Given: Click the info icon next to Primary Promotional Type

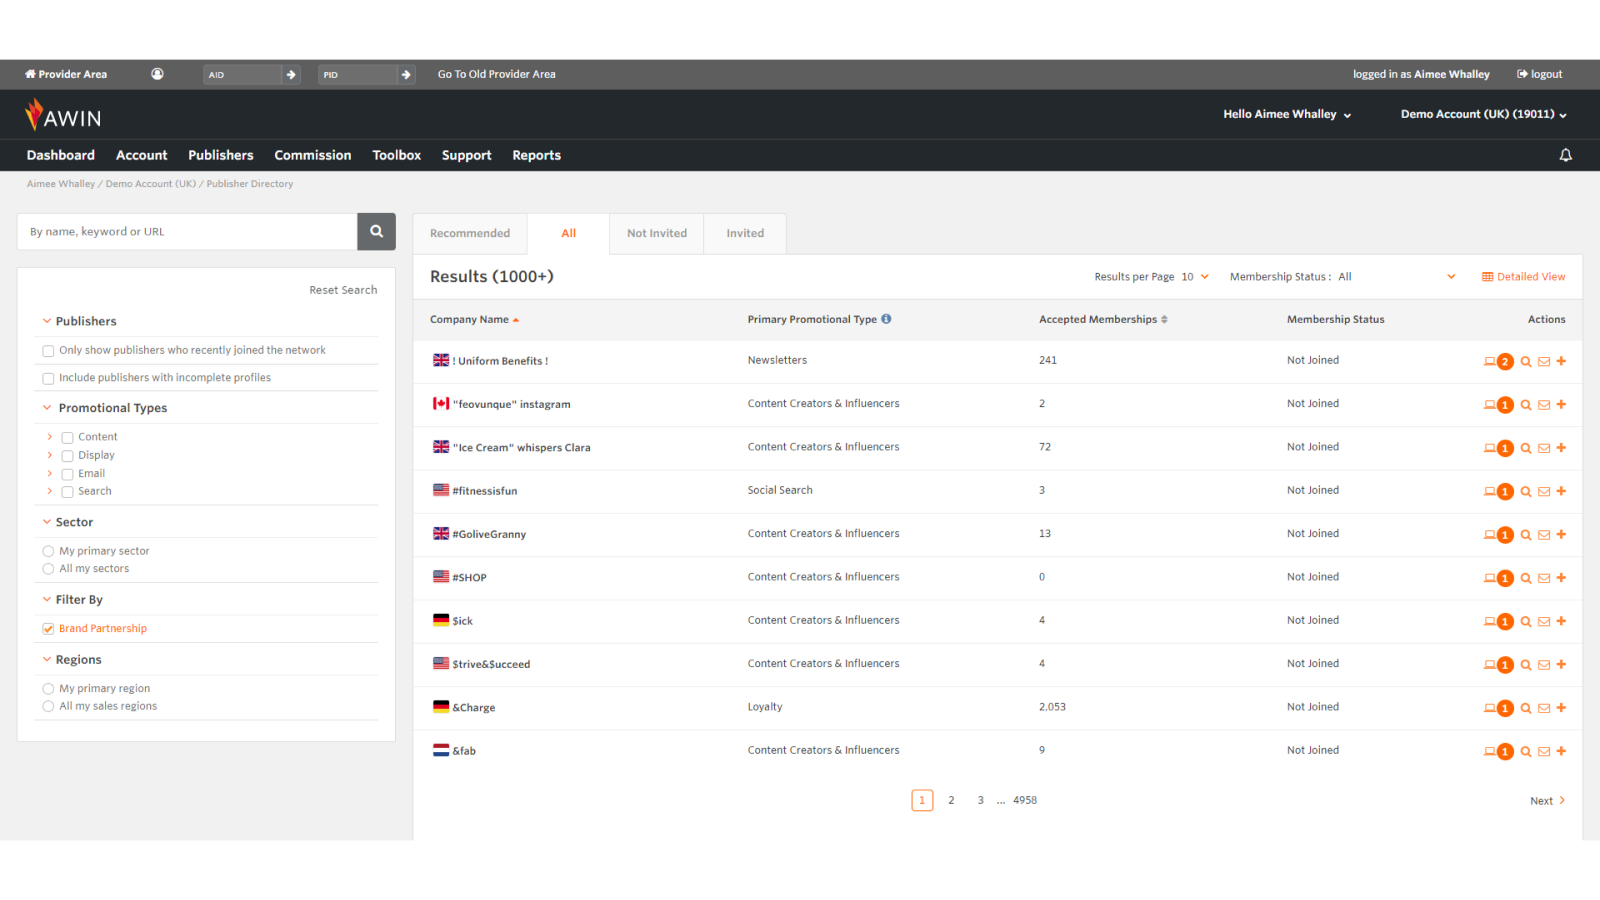Looking at the screenshot, I should point(886,319).
